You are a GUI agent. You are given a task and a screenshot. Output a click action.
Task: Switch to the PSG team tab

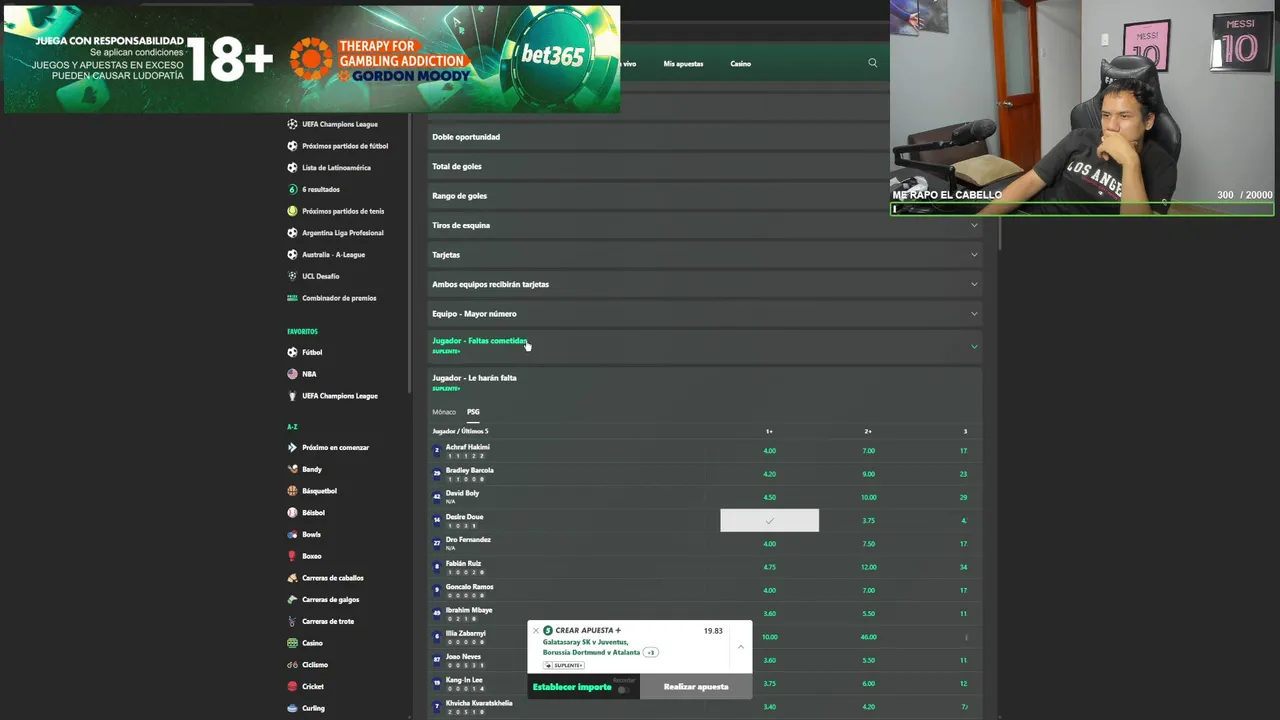point(473,412)
